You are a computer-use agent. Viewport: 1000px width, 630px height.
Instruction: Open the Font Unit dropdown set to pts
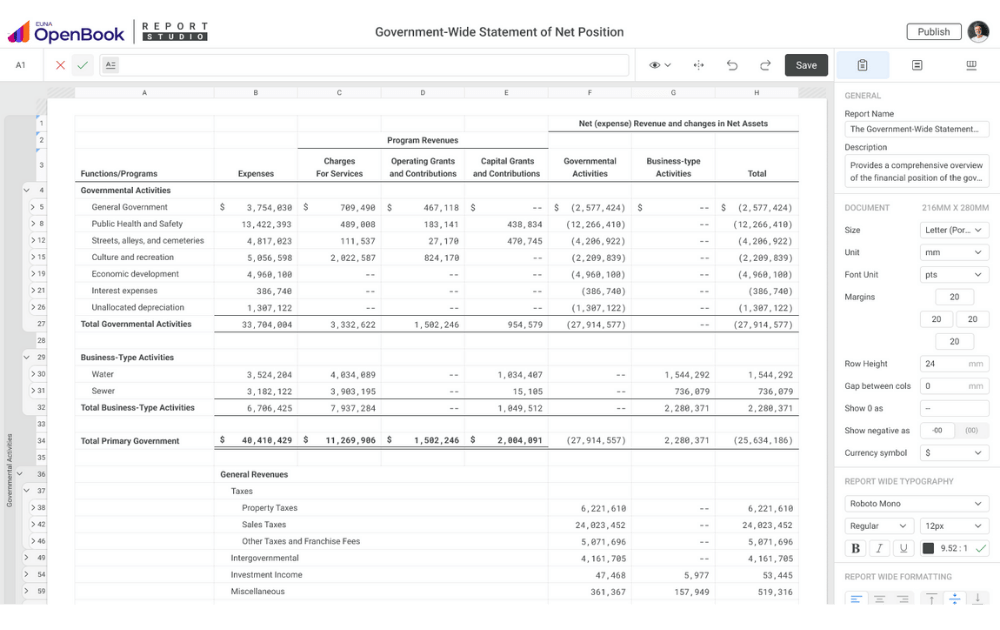tap(954, 275)
